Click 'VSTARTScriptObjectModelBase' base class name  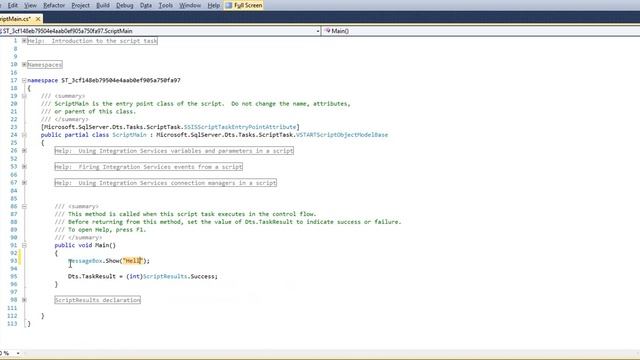click(342, 135)
